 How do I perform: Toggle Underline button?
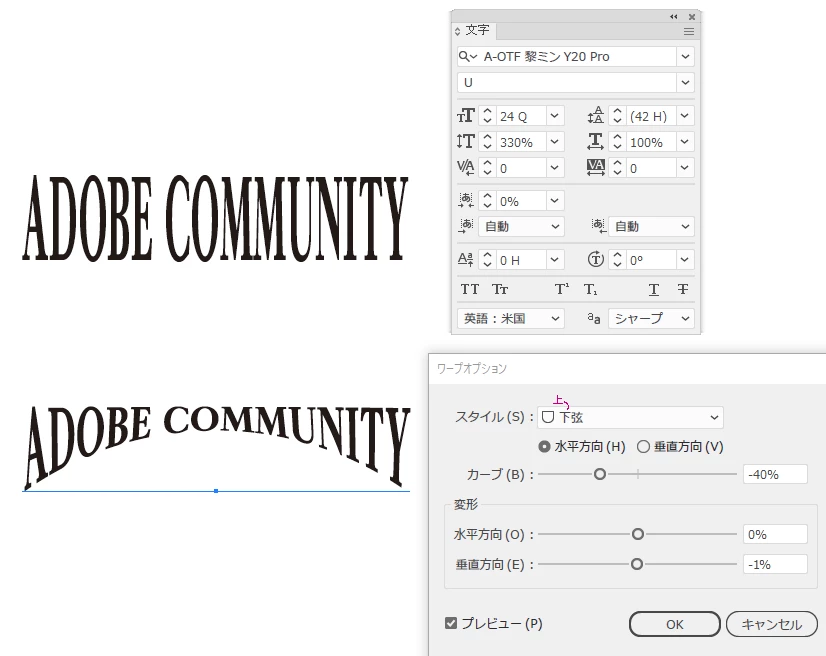coord(654,289)
